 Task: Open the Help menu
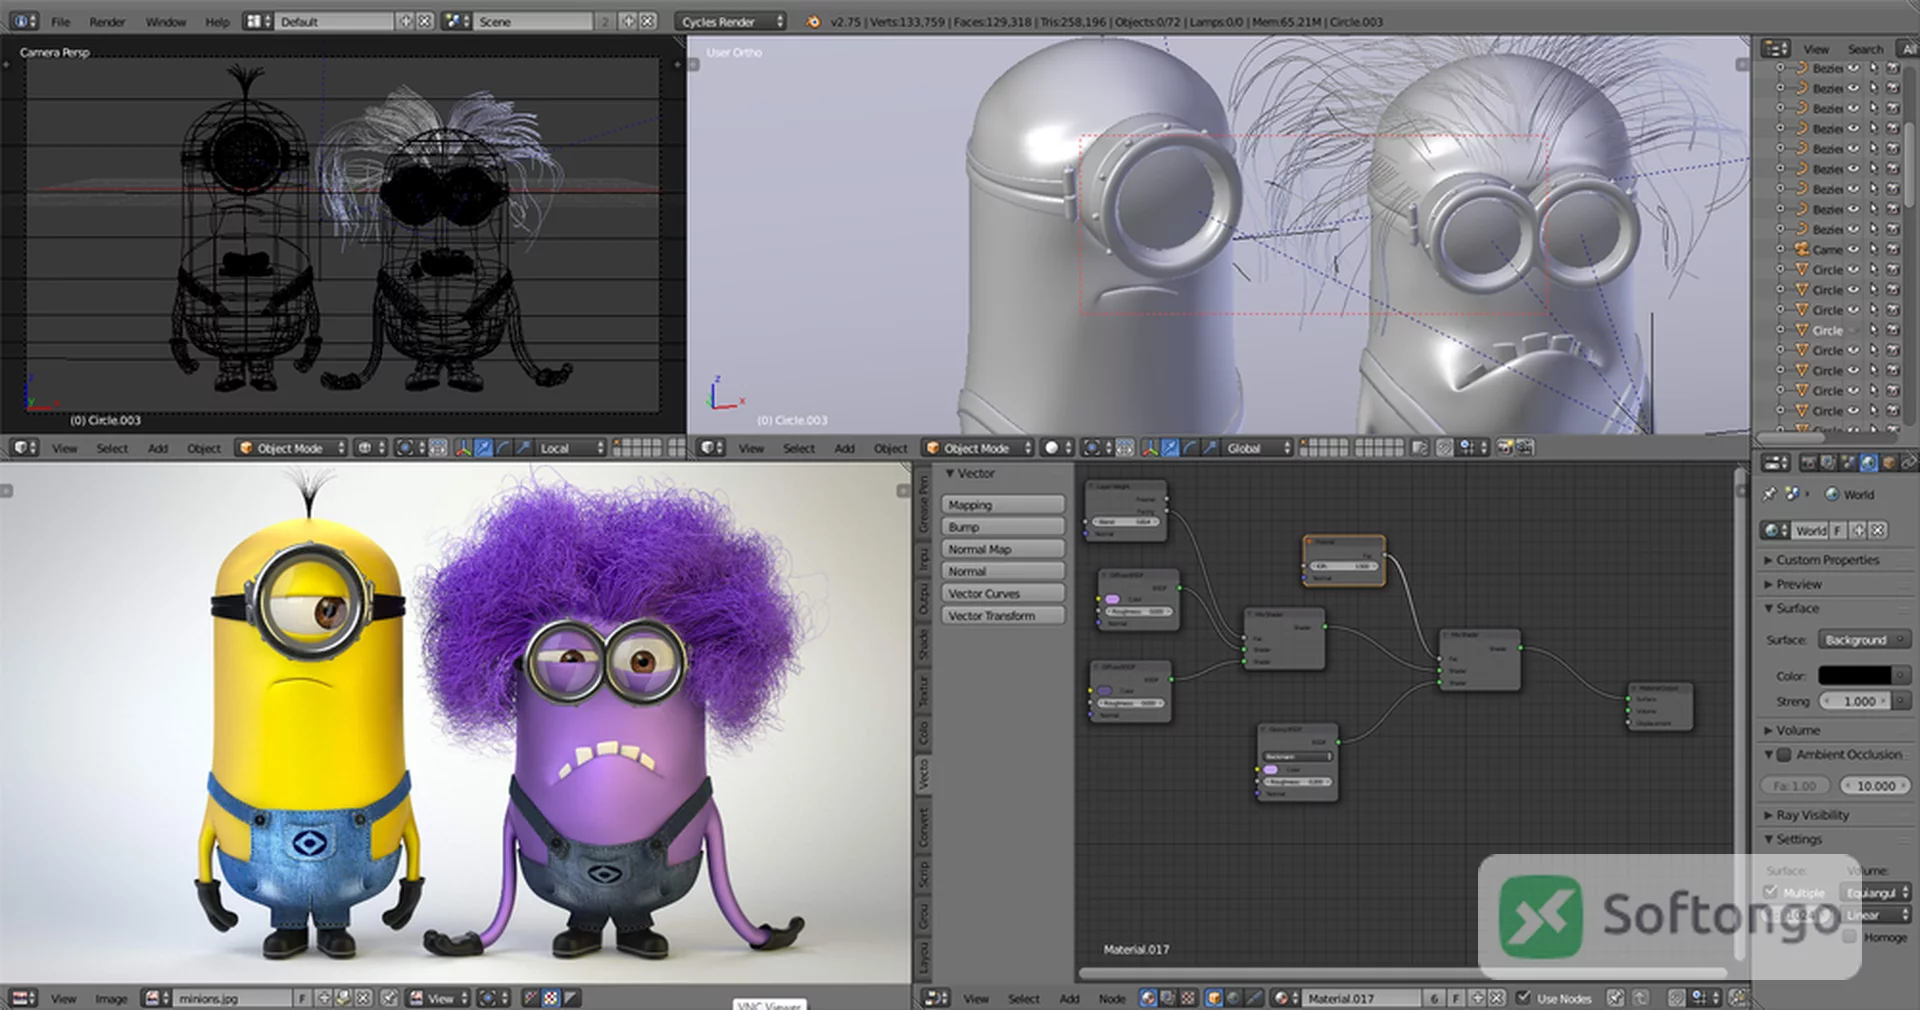point(217,21)
